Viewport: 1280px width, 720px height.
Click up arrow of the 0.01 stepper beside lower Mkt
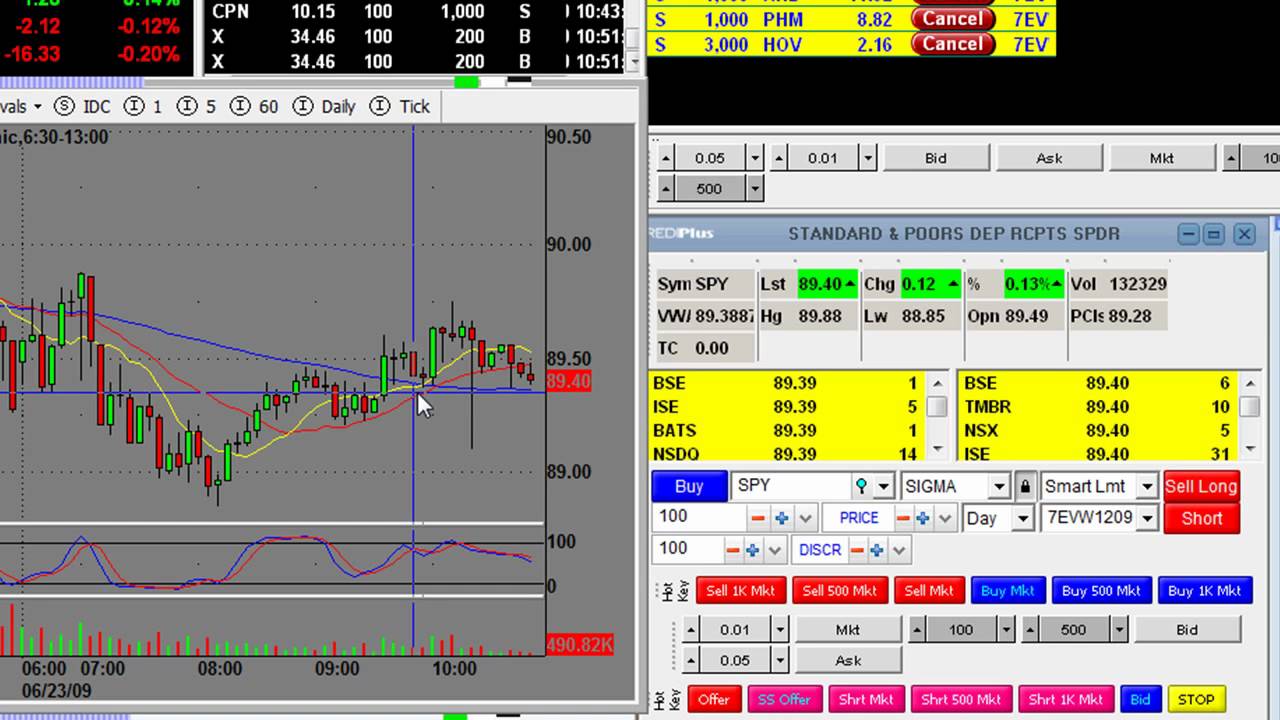(x=691, y=630)
